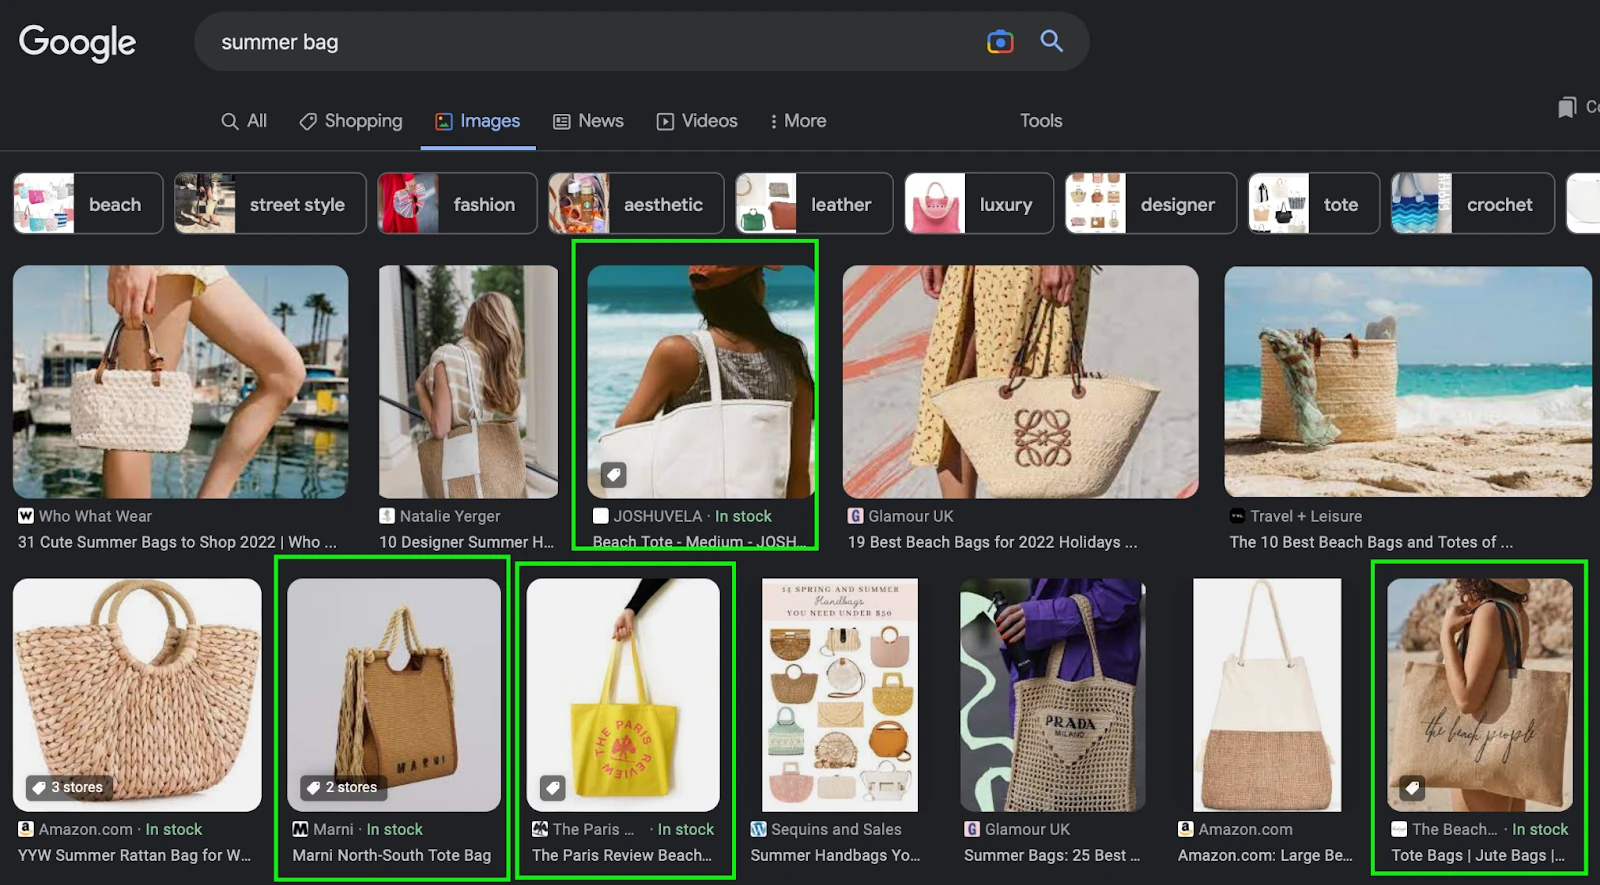Select the 'luxury' suggestion chip
The height and width of the screenshot is (885, 1600).
coord(978,204)
